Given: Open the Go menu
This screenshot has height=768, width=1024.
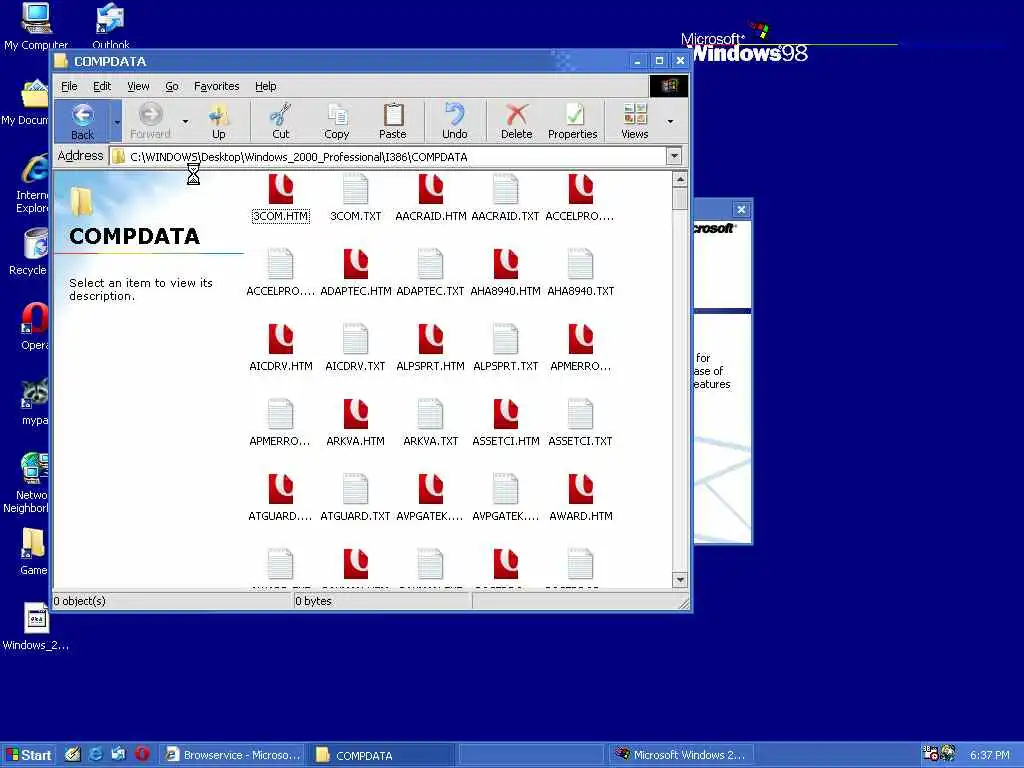Looking at the screenshot, I should click(172, 86).
